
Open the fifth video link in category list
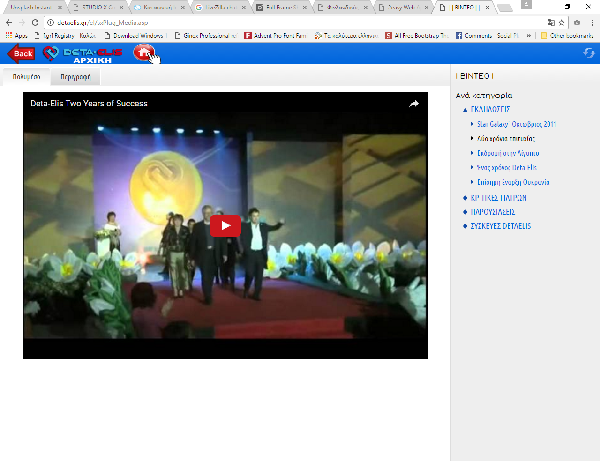click(513, 182)
